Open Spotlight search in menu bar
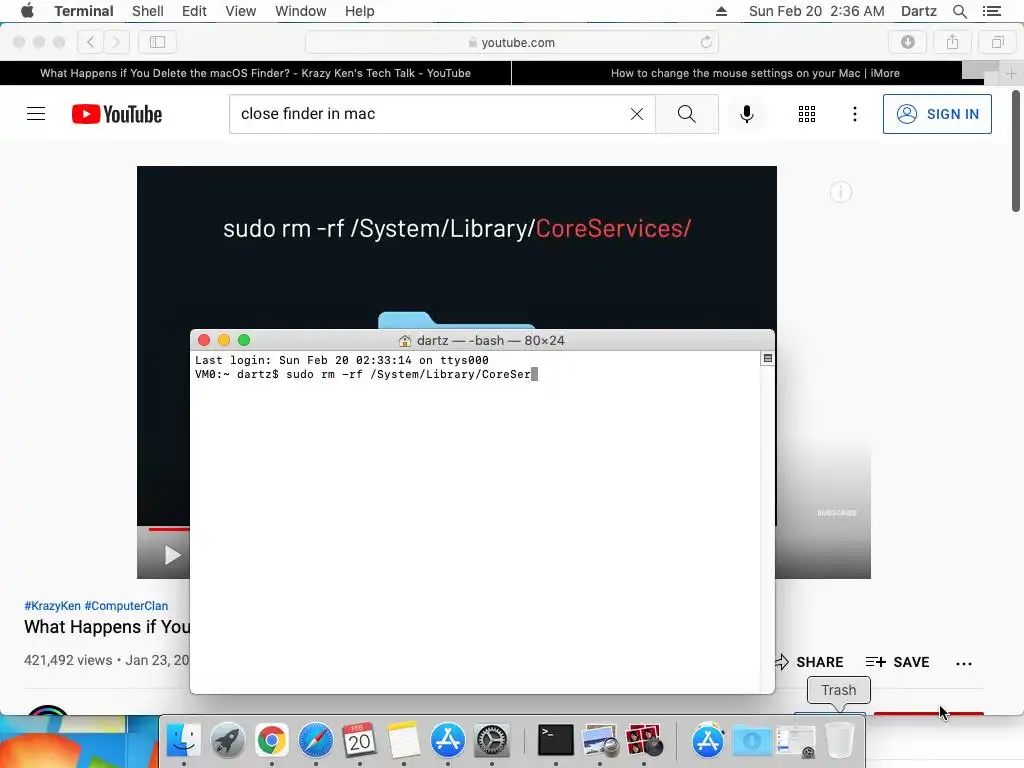 coord(959,11)
